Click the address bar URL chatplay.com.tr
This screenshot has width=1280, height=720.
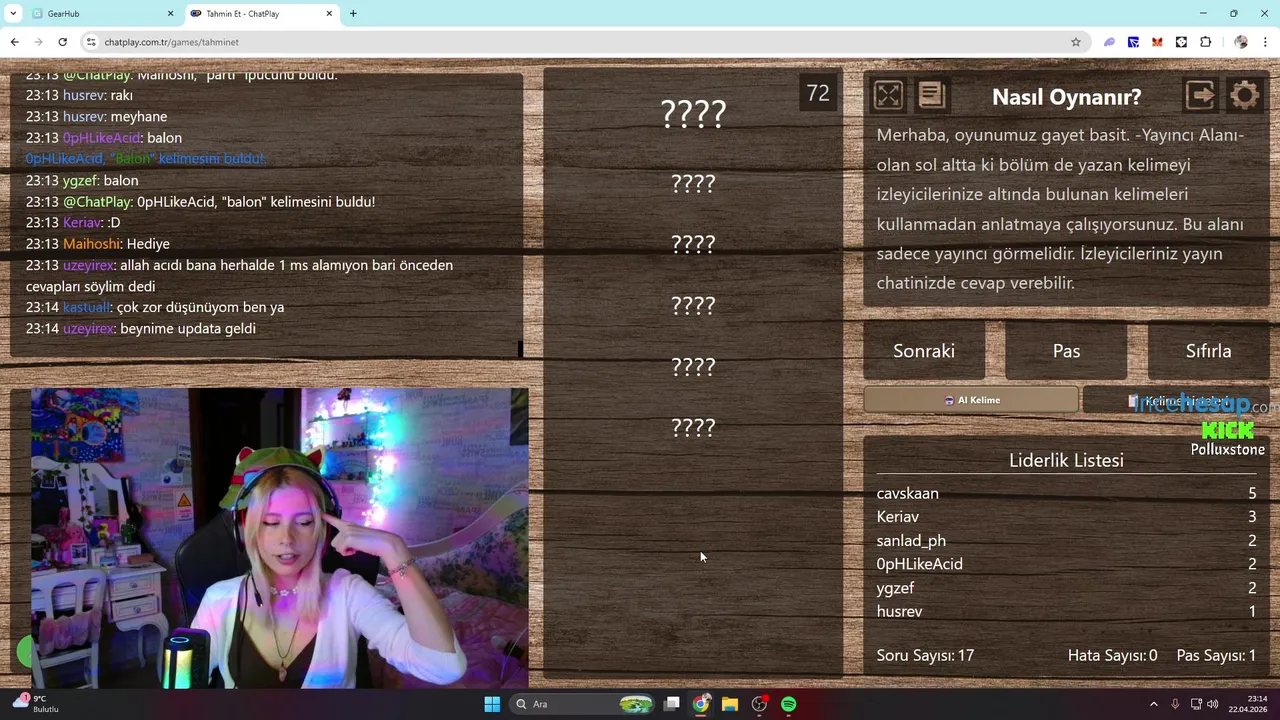(171, 42)
